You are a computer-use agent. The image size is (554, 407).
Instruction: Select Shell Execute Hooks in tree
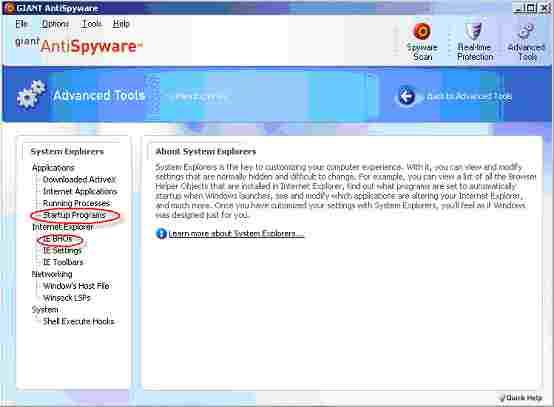[78, 322]
